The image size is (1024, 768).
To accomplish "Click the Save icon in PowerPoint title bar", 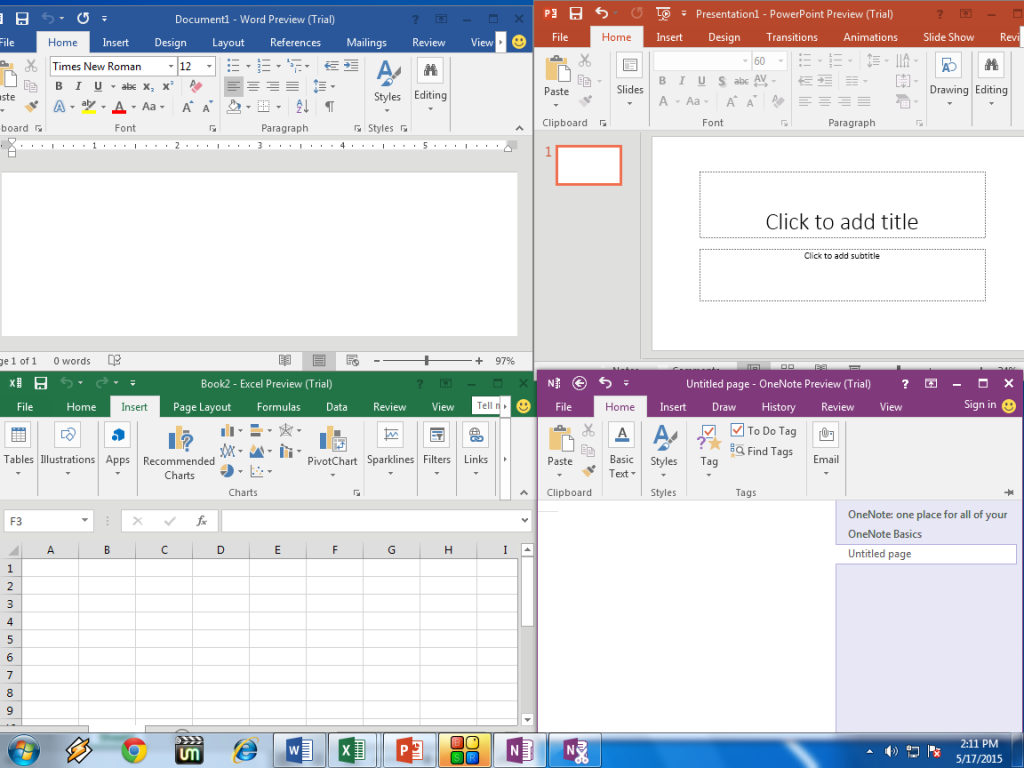I will [x=575, y=13].
